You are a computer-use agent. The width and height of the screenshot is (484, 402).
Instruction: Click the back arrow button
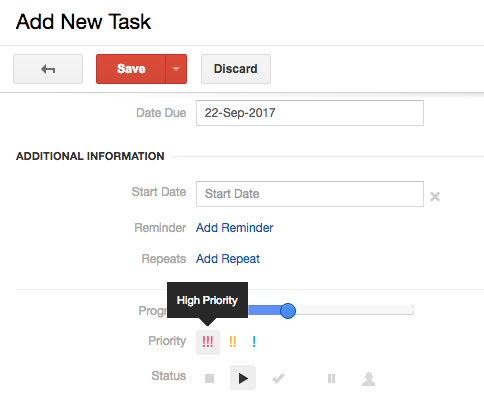pos(48,69)
